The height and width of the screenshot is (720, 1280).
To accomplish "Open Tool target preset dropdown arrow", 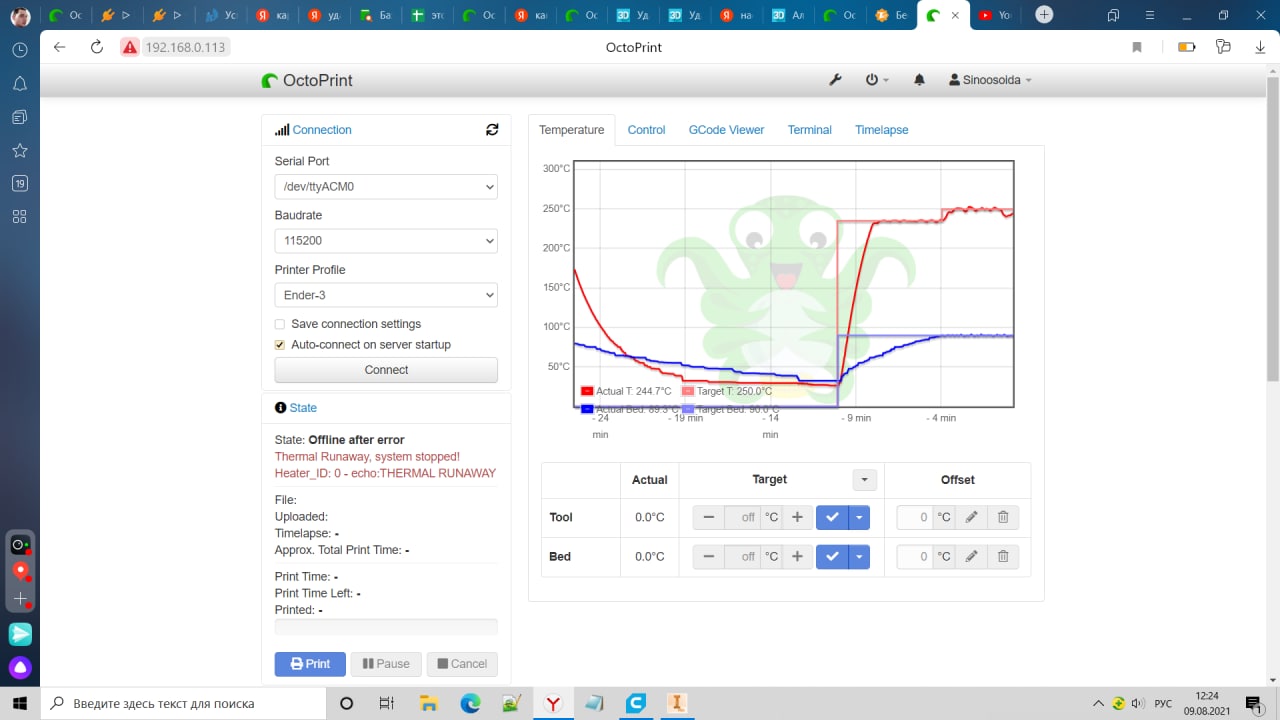I will click(x=859, y=517).
